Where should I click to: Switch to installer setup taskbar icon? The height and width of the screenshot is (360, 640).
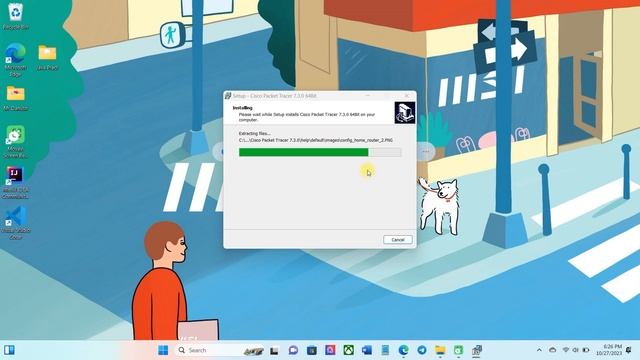coord(477,350)
